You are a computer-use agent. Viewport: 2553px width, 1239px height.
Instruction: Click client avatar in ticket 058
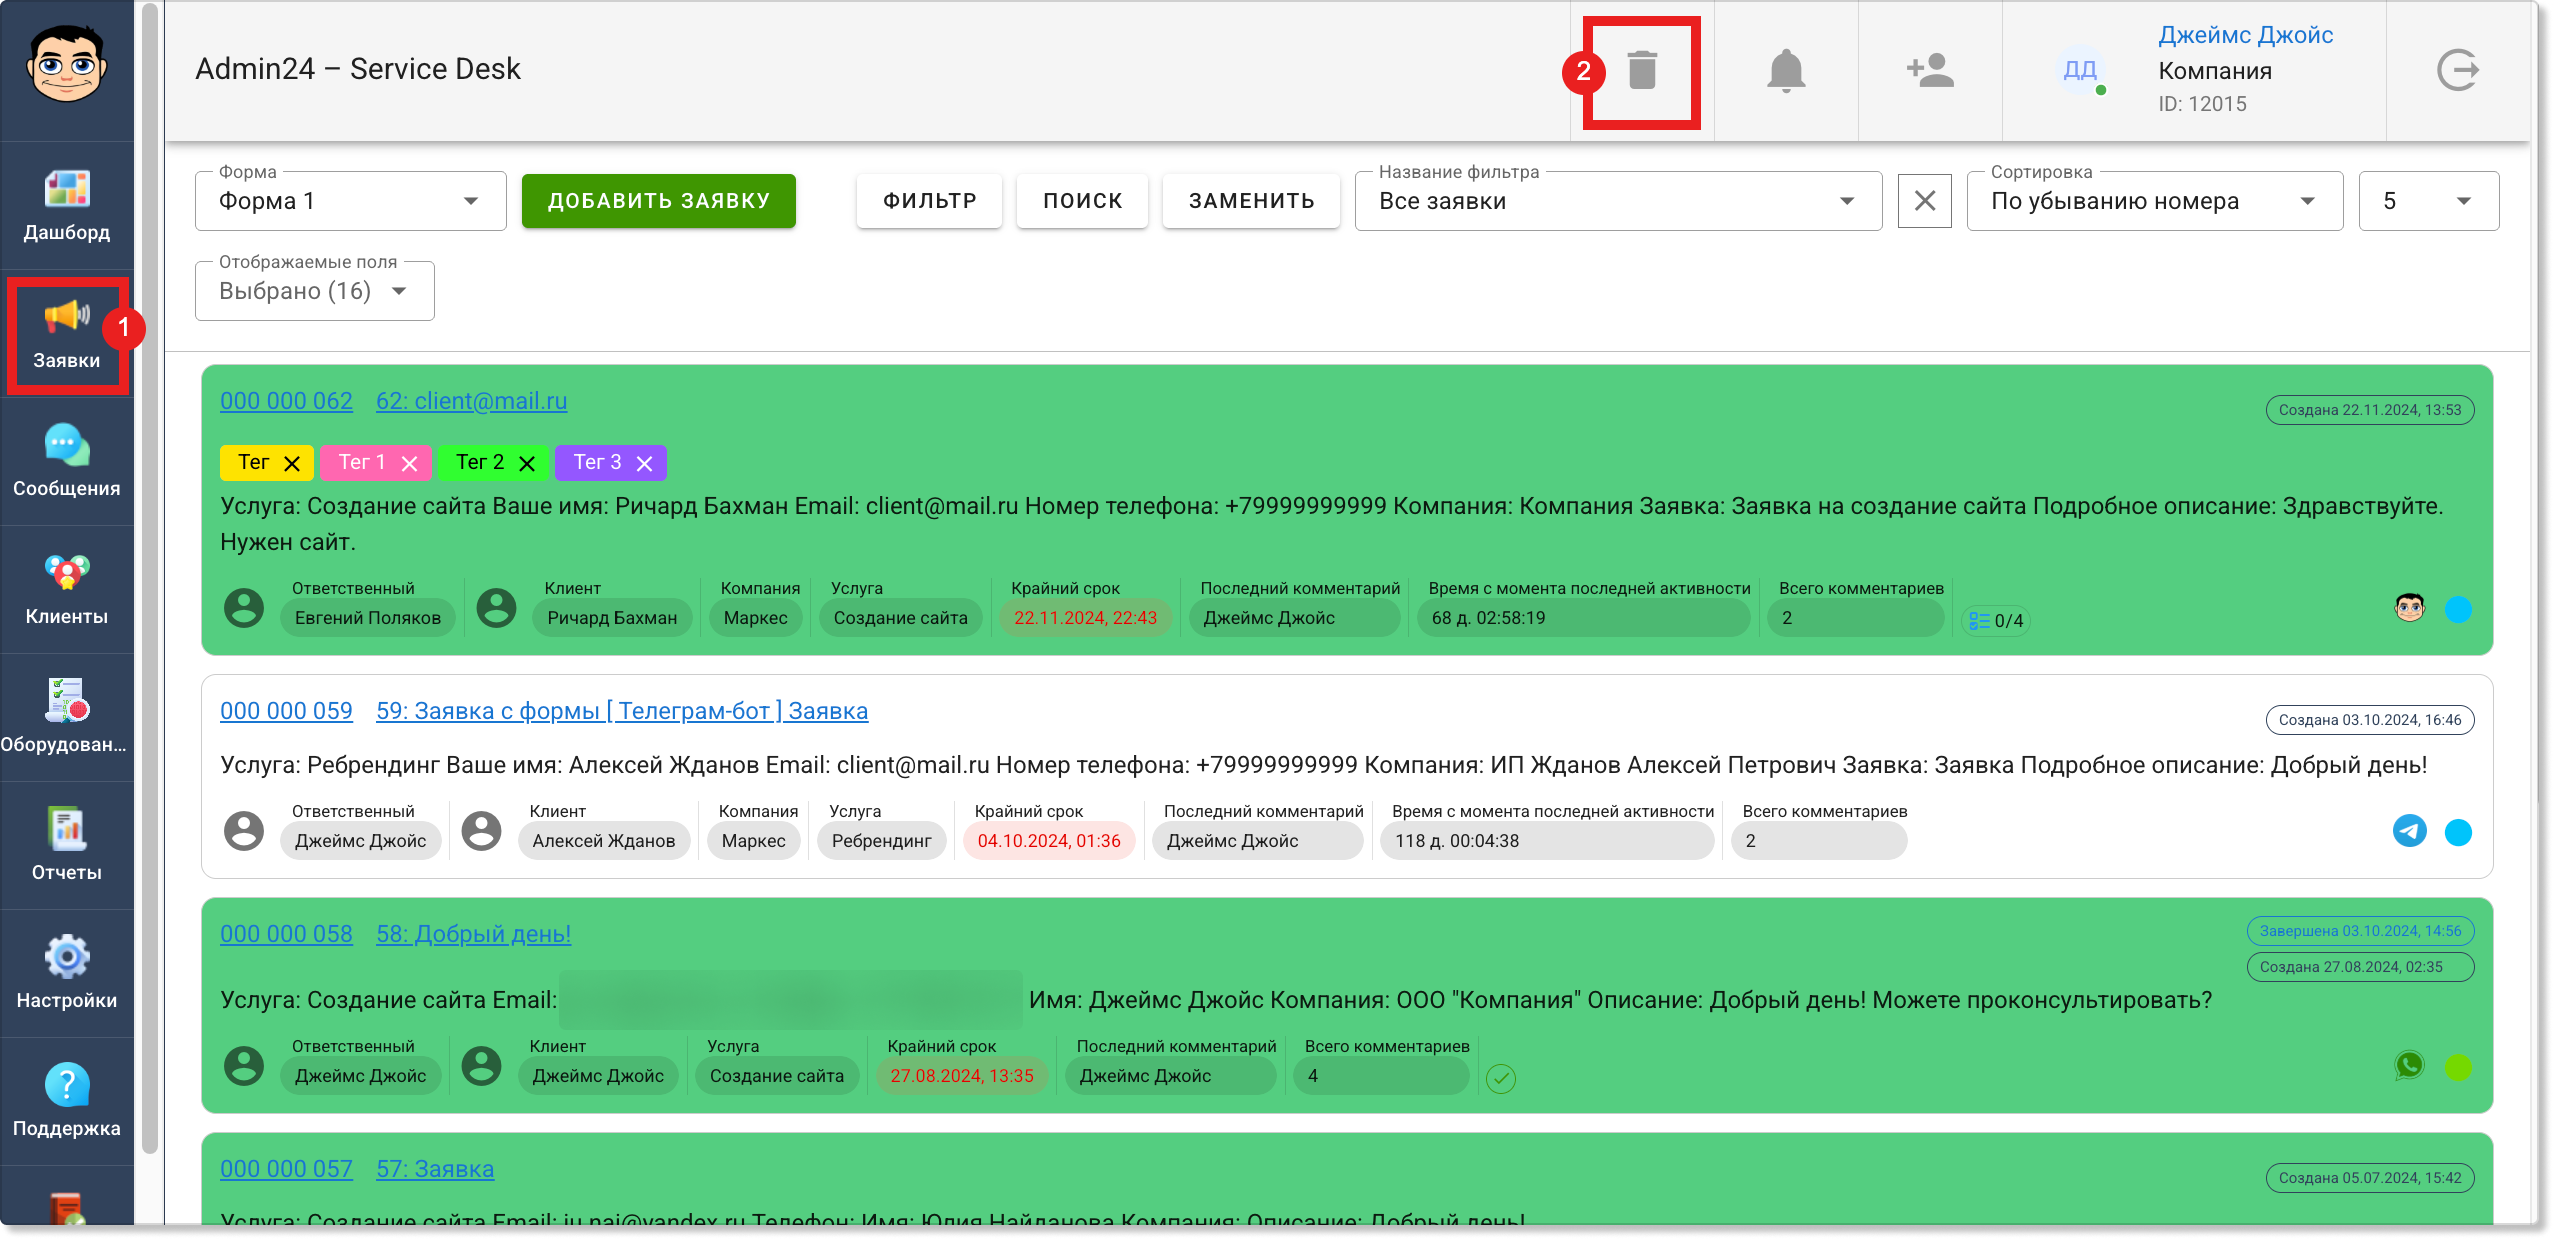click(x=481, y=1066)
